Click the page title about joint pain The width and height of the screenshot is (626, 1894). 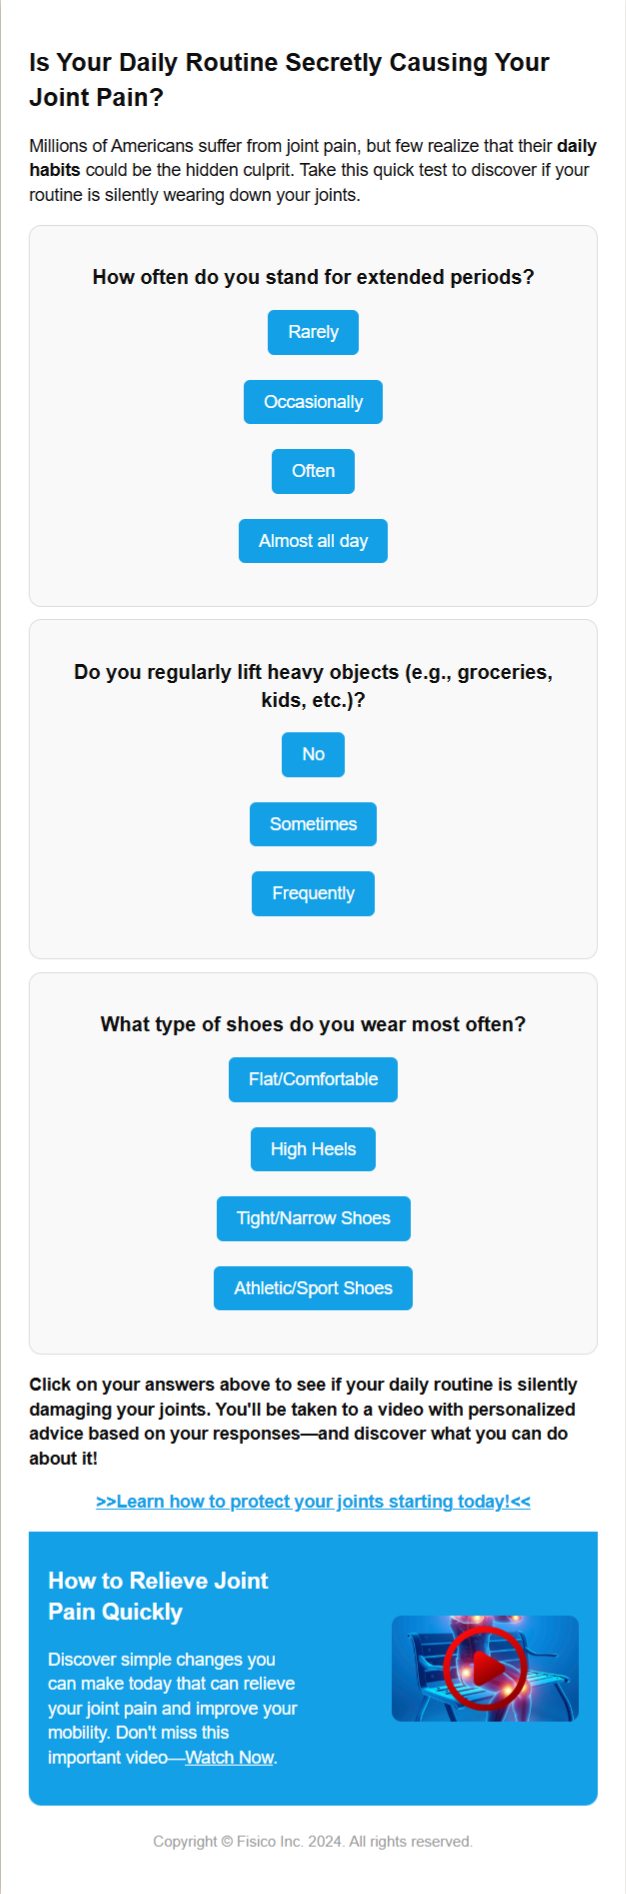pyautogui.click(x=289, y=80)
